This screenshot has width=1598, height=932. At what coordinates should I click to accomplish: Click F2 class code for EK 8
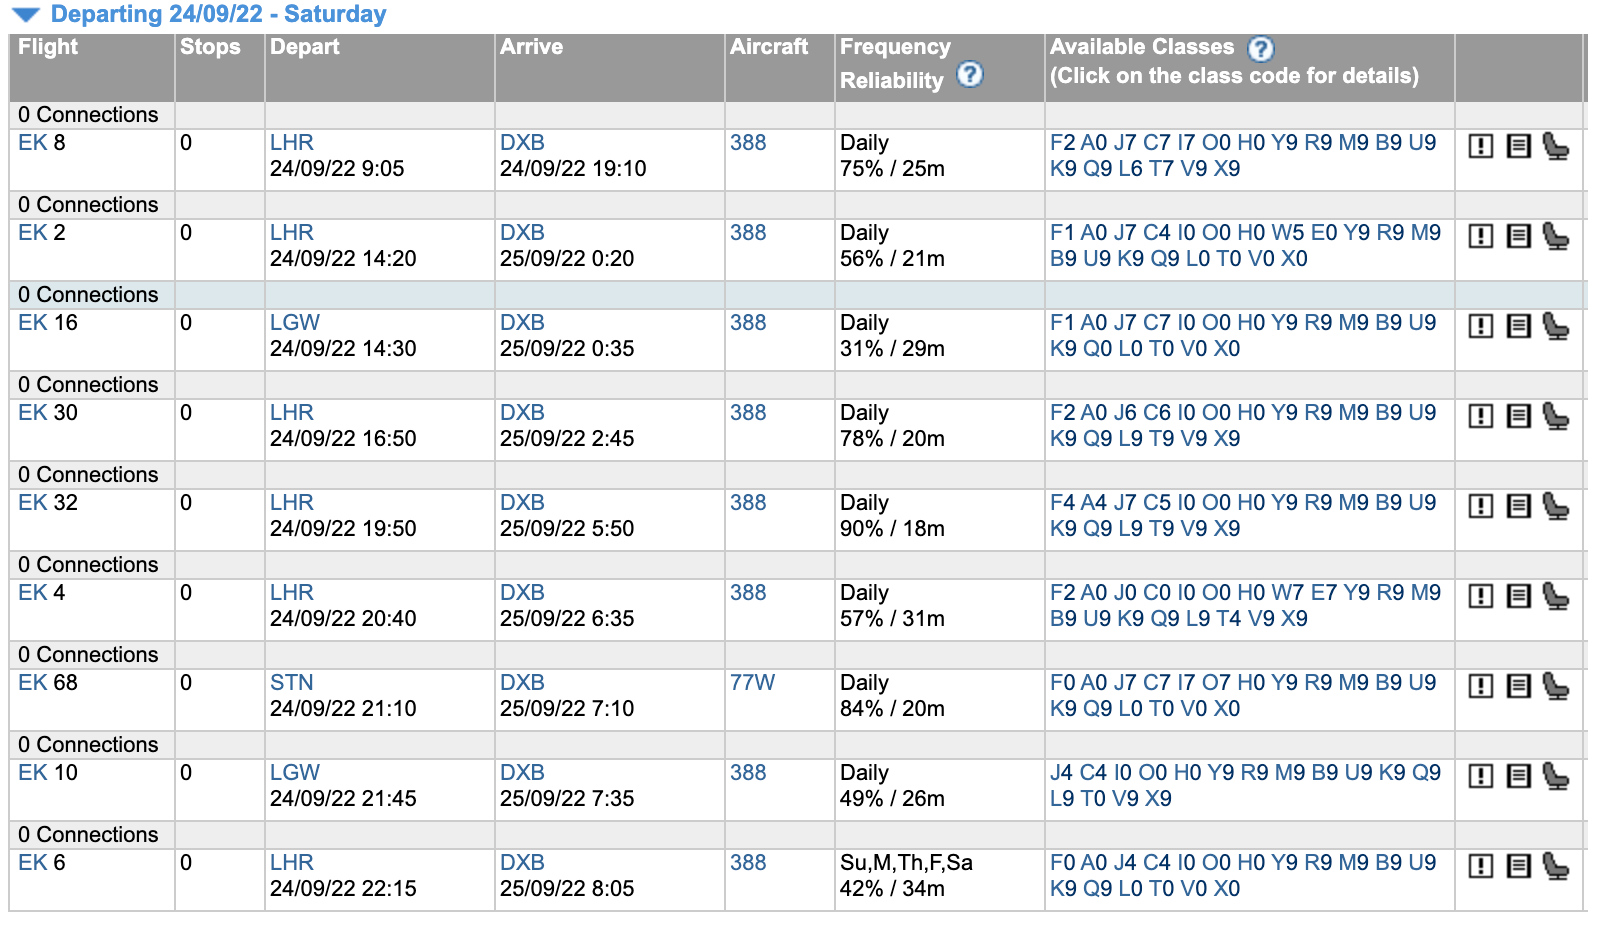coord(1062,143)
